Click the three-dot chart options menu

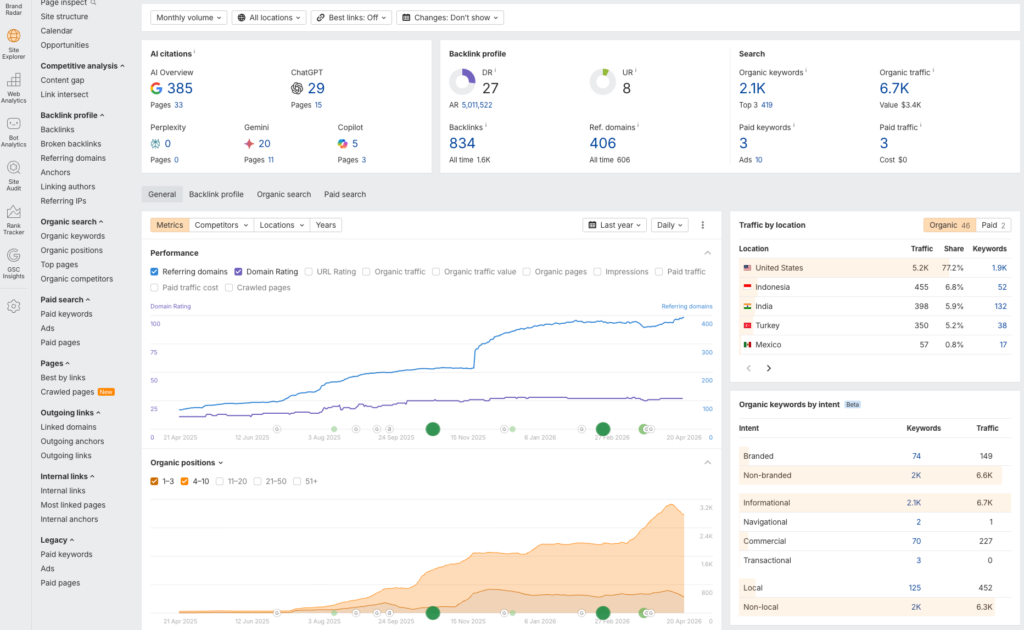coord(703,225)
